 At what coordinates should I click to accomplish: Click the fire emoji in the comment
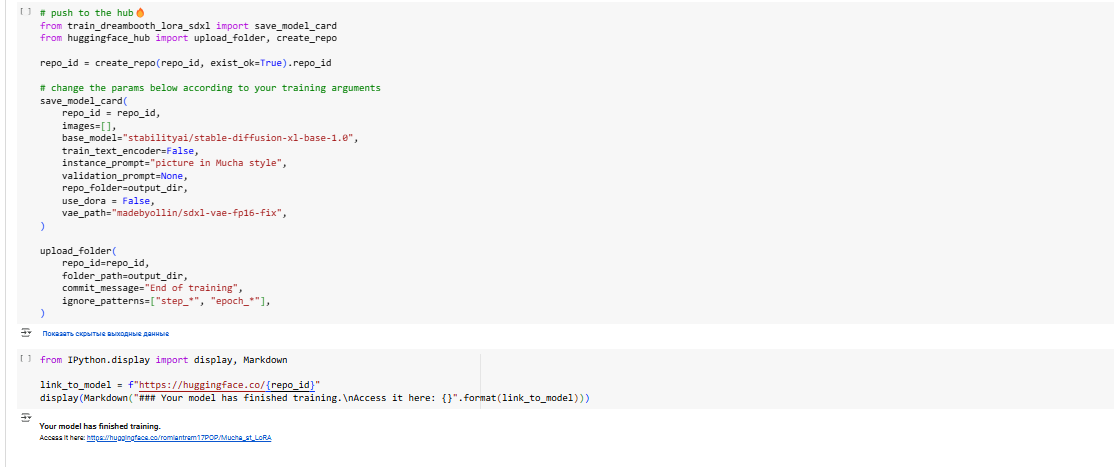pos(140,12)
